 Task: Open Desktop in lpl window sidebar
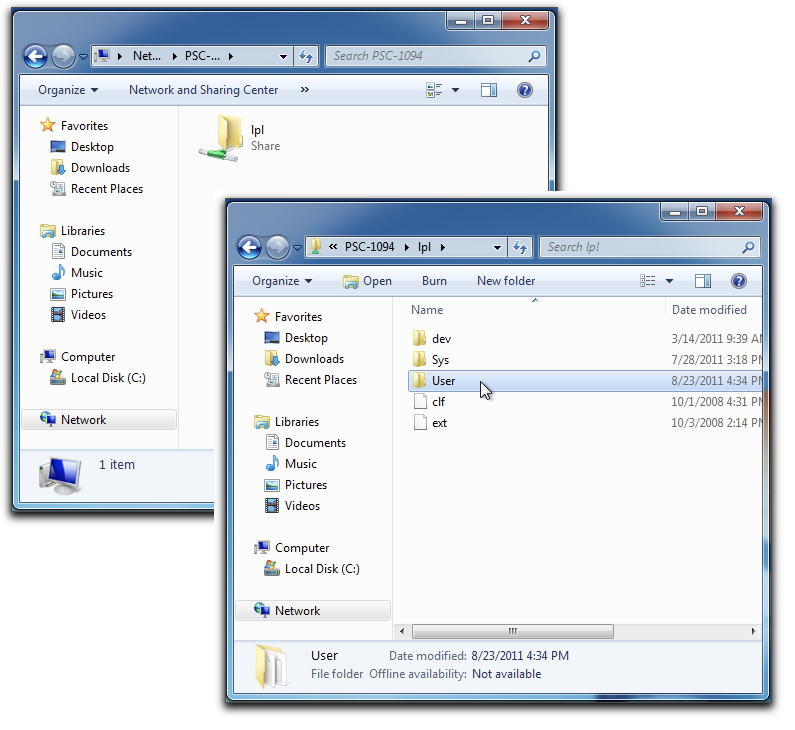click(296, 338)
